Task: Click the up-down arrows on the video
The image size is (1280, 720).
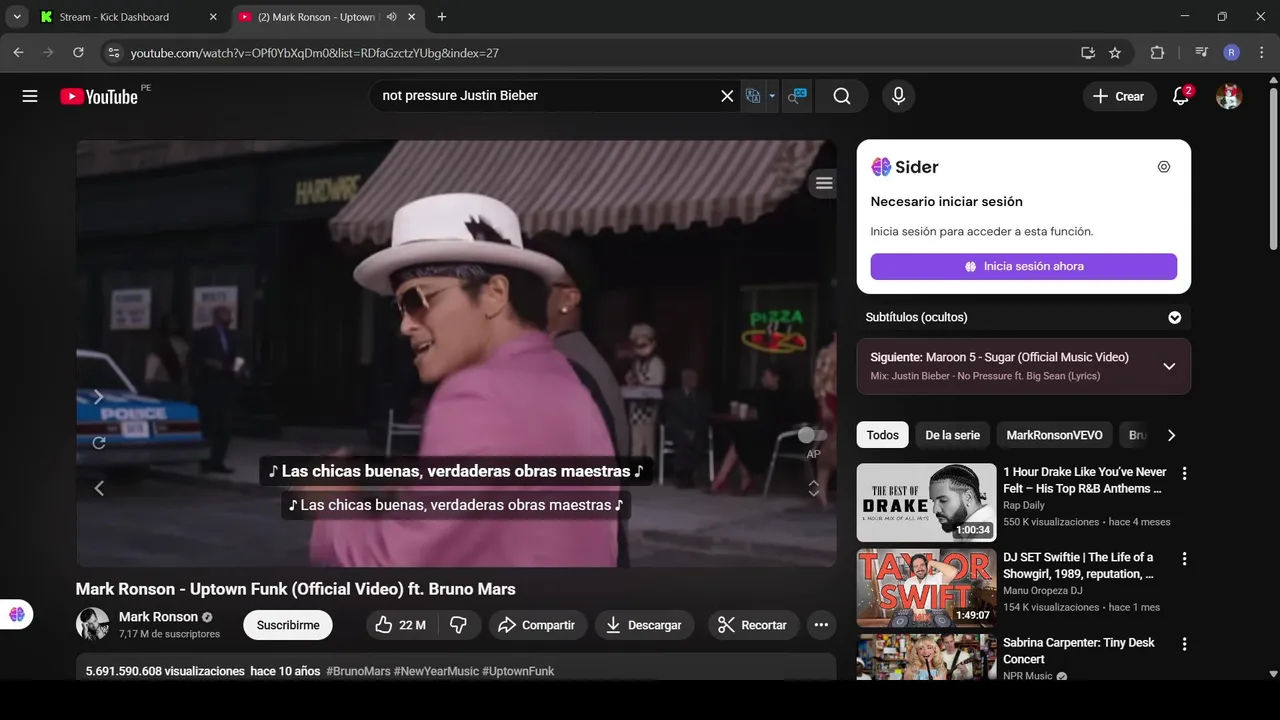Action: [x=814, y=488]
